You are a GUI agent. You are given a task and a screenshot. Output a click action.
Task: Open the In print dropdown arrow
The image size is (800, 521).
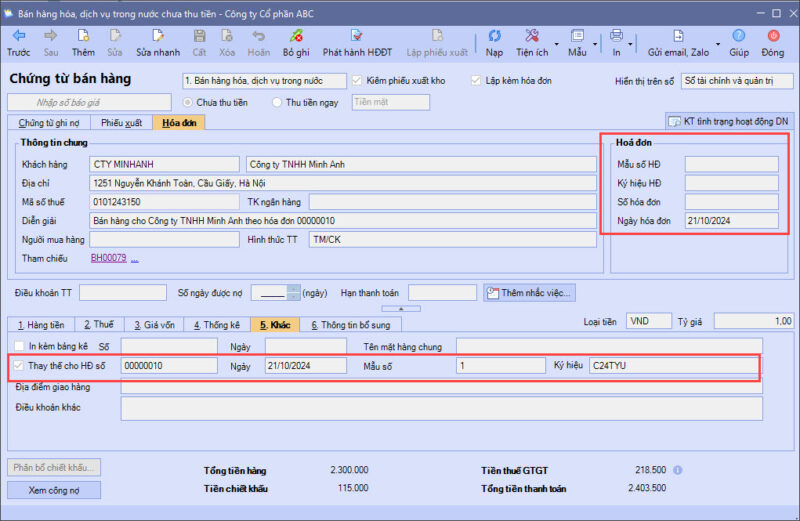(631, 44)
